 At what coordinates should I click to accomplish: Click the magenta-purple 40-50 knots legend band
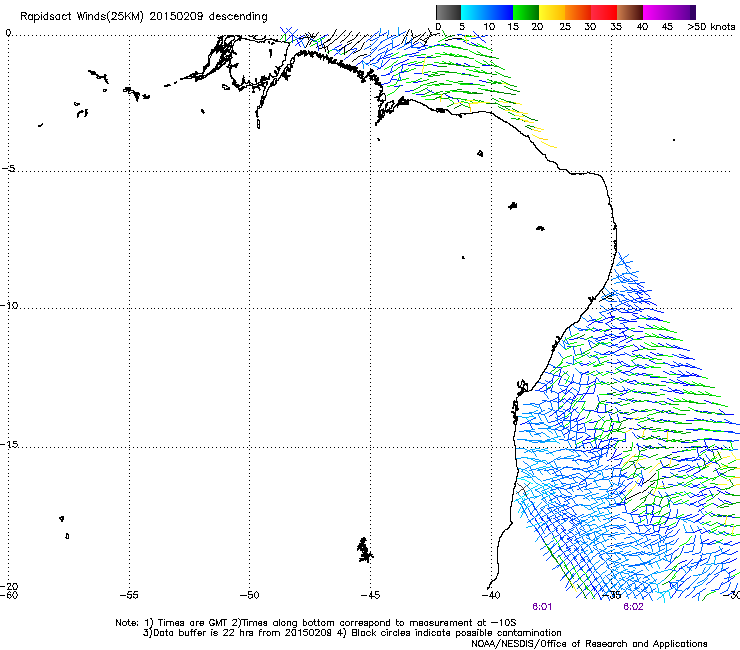pos(669,12)
